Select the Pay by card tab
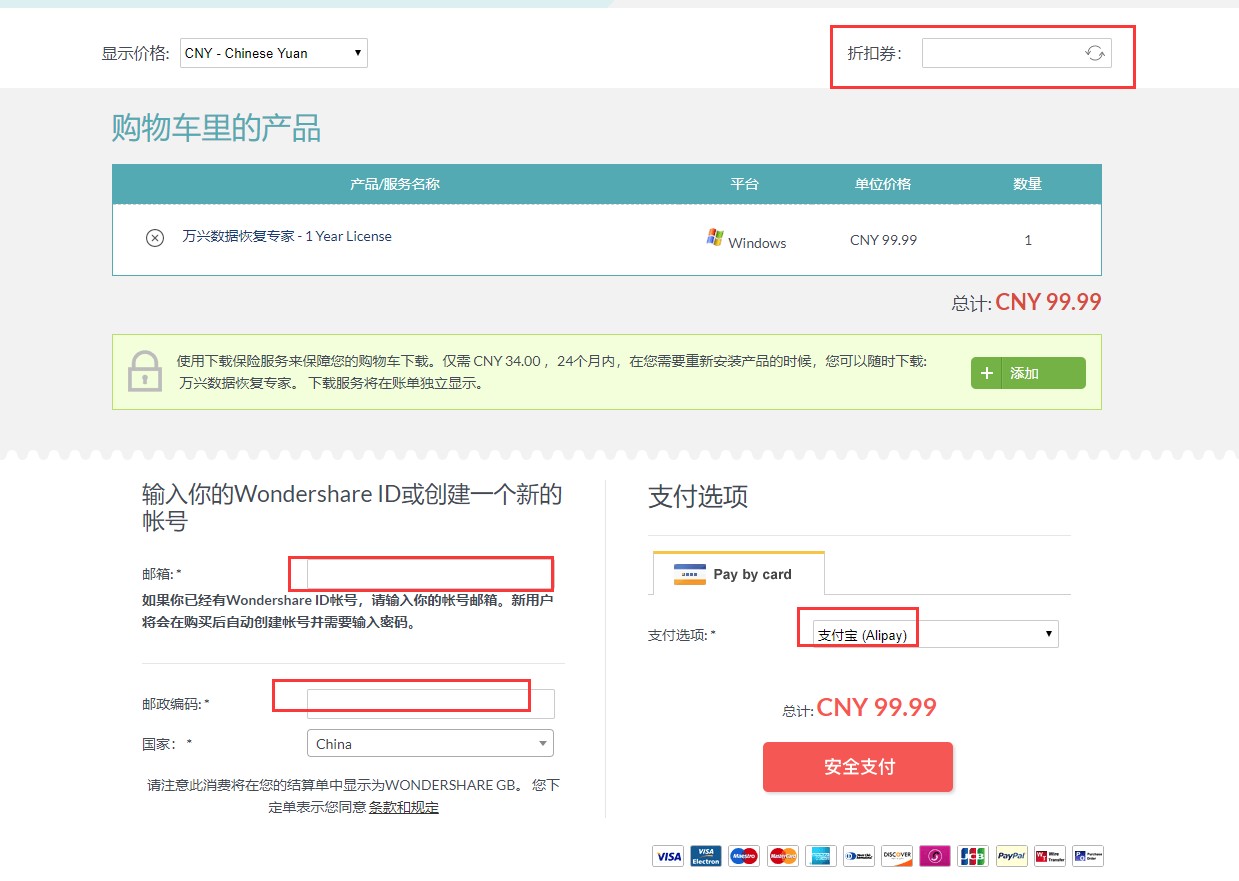Screen dimensions: 1239x881 click(x=739, y=574)
